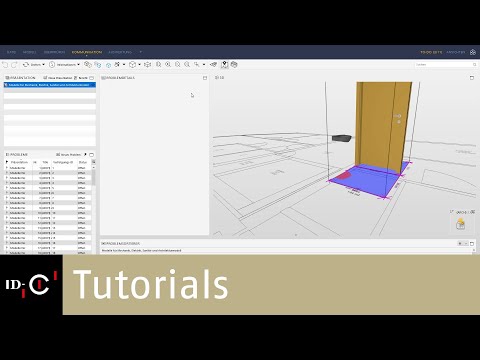Select the highlighted blue presentation row

pos(50,85)
